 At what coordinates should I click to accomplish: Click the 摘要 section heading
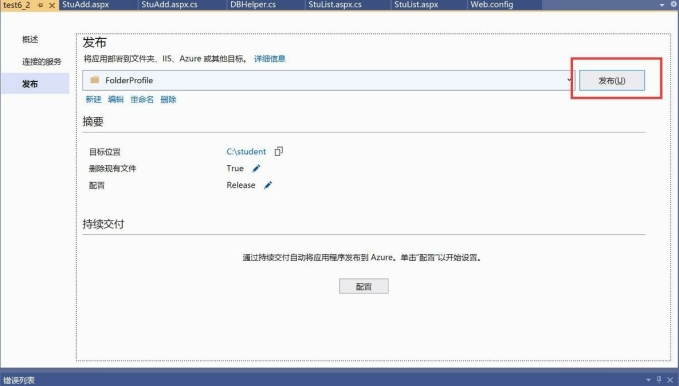[x=93, y=122]
